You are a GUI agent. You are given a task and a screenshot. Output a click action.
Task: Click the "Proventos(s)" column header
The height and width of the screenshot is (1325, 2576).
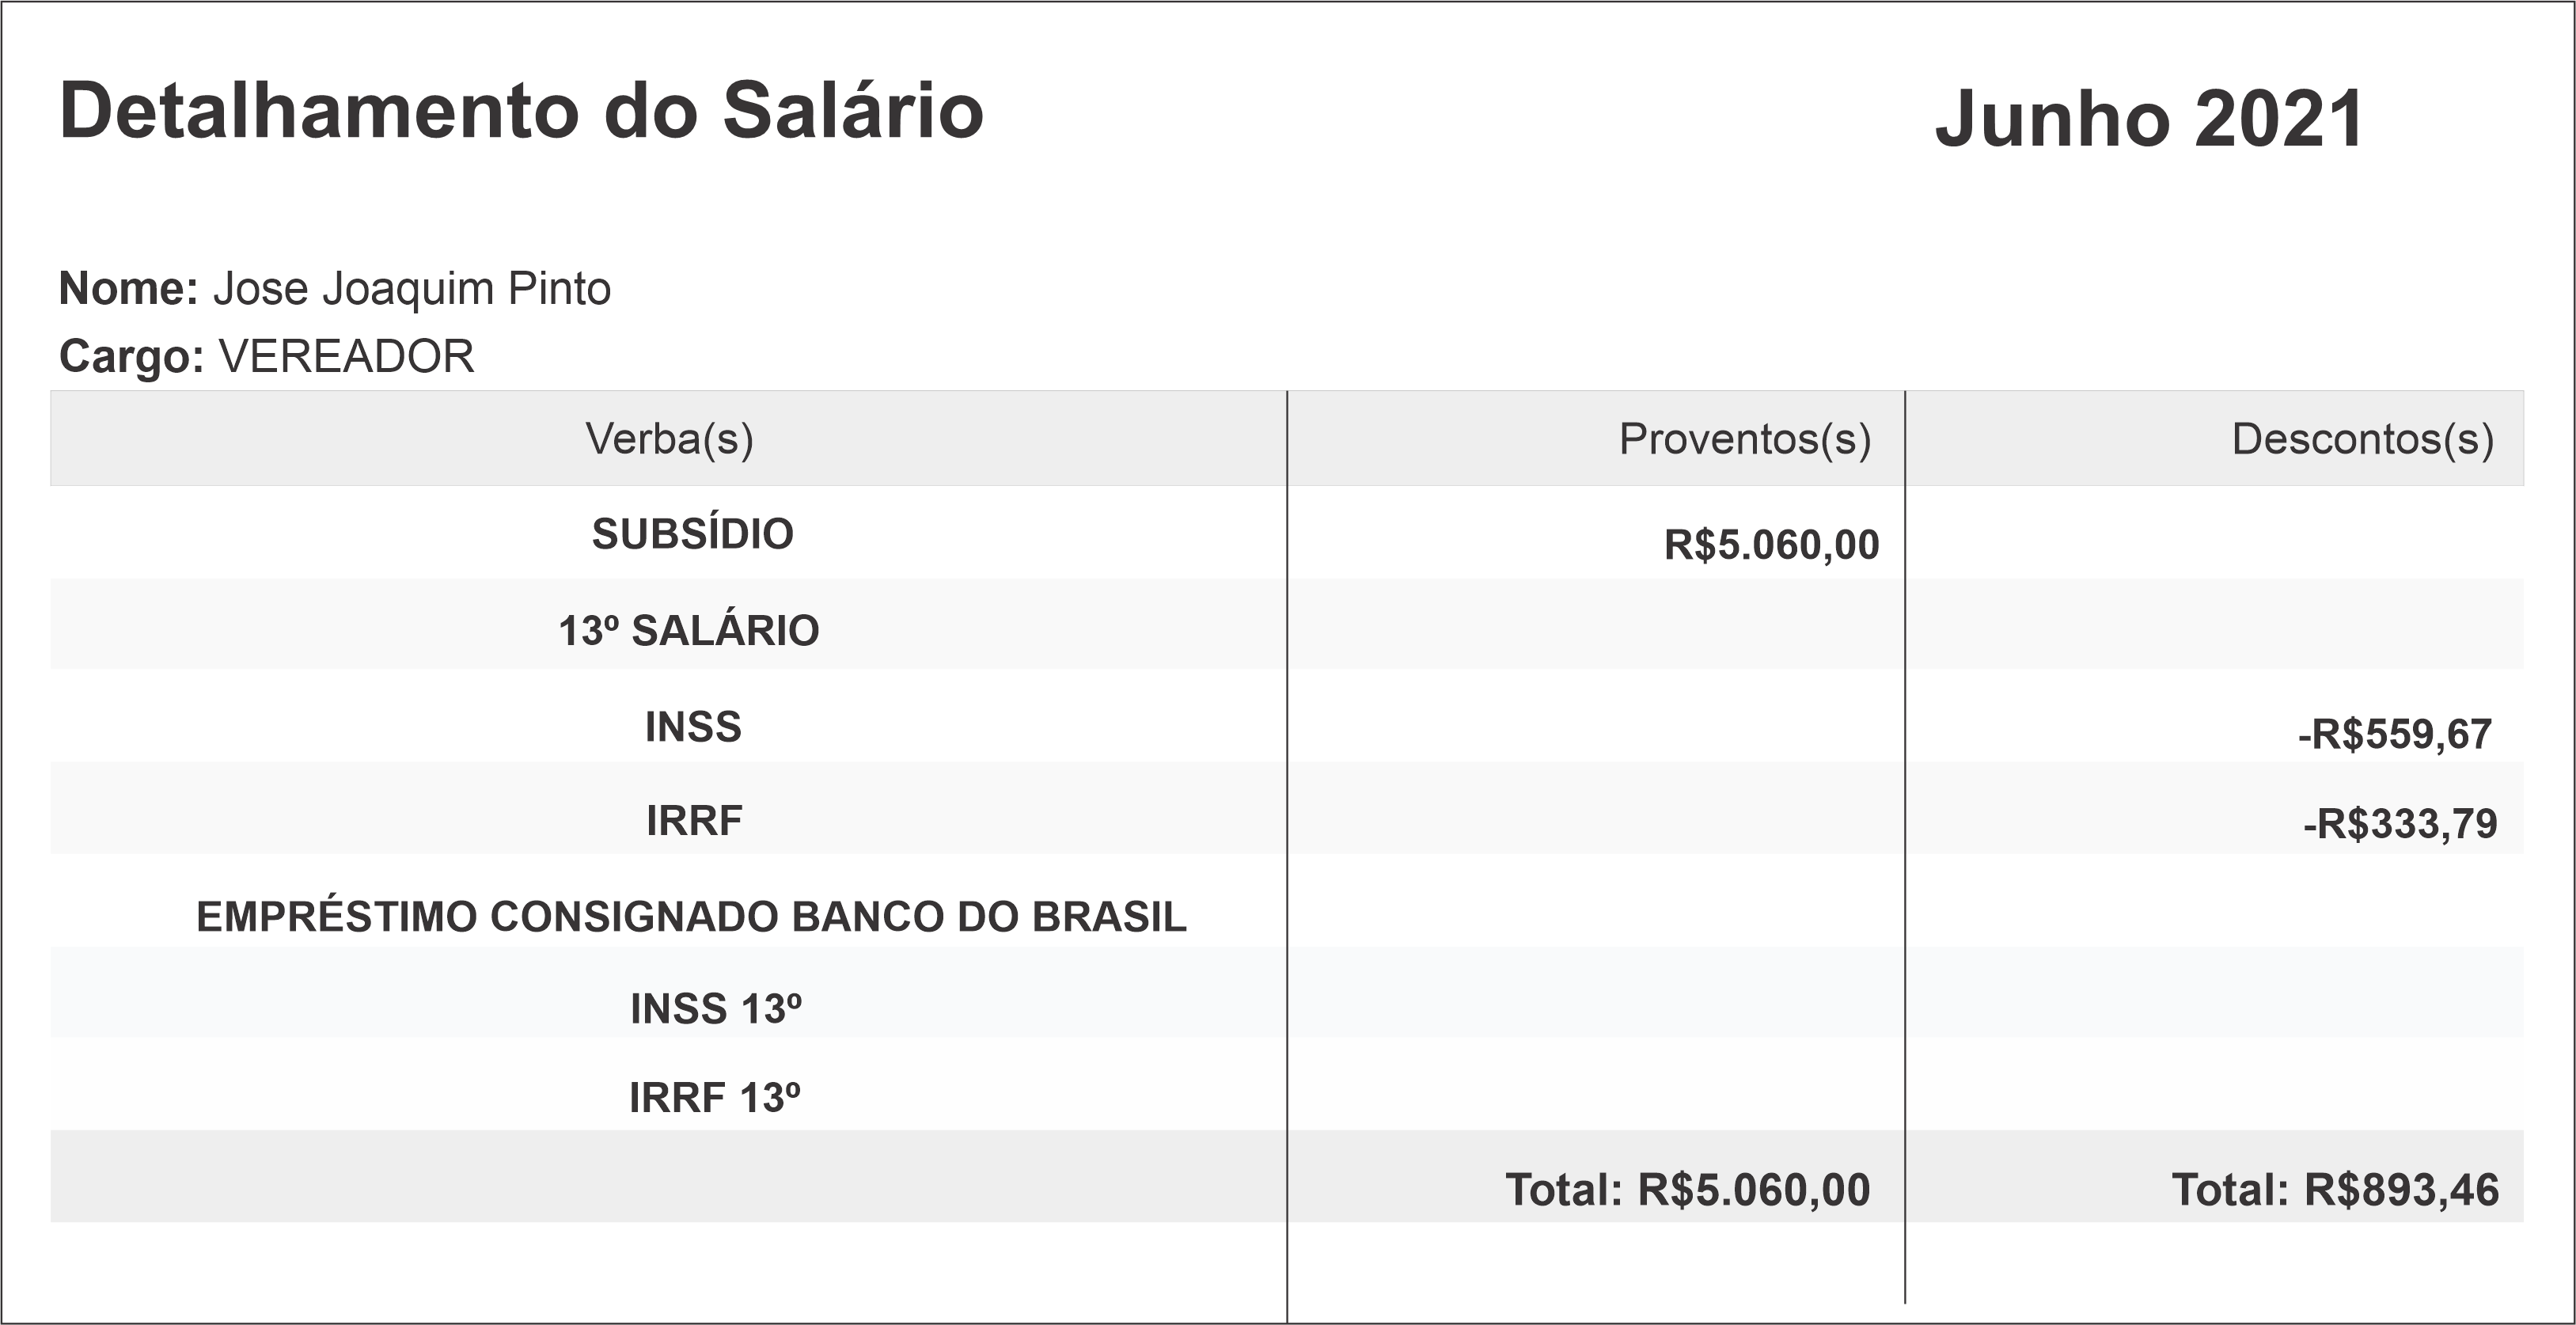1744,439
